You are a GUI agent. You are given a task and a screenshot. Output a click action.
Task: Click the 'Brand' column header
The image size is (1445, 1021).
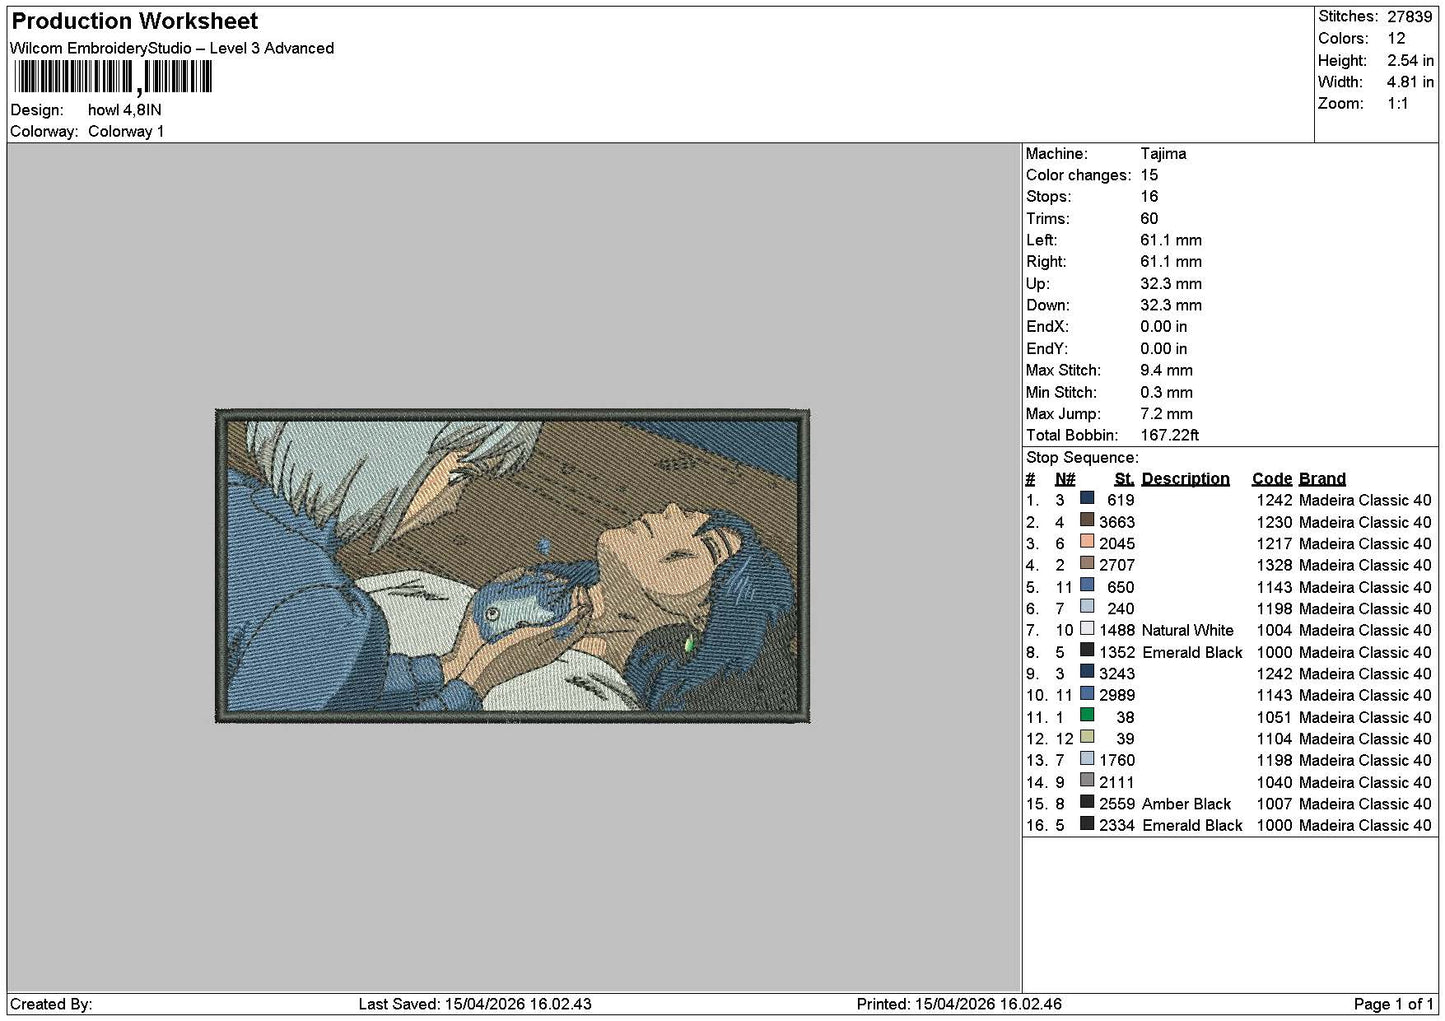1322,479
